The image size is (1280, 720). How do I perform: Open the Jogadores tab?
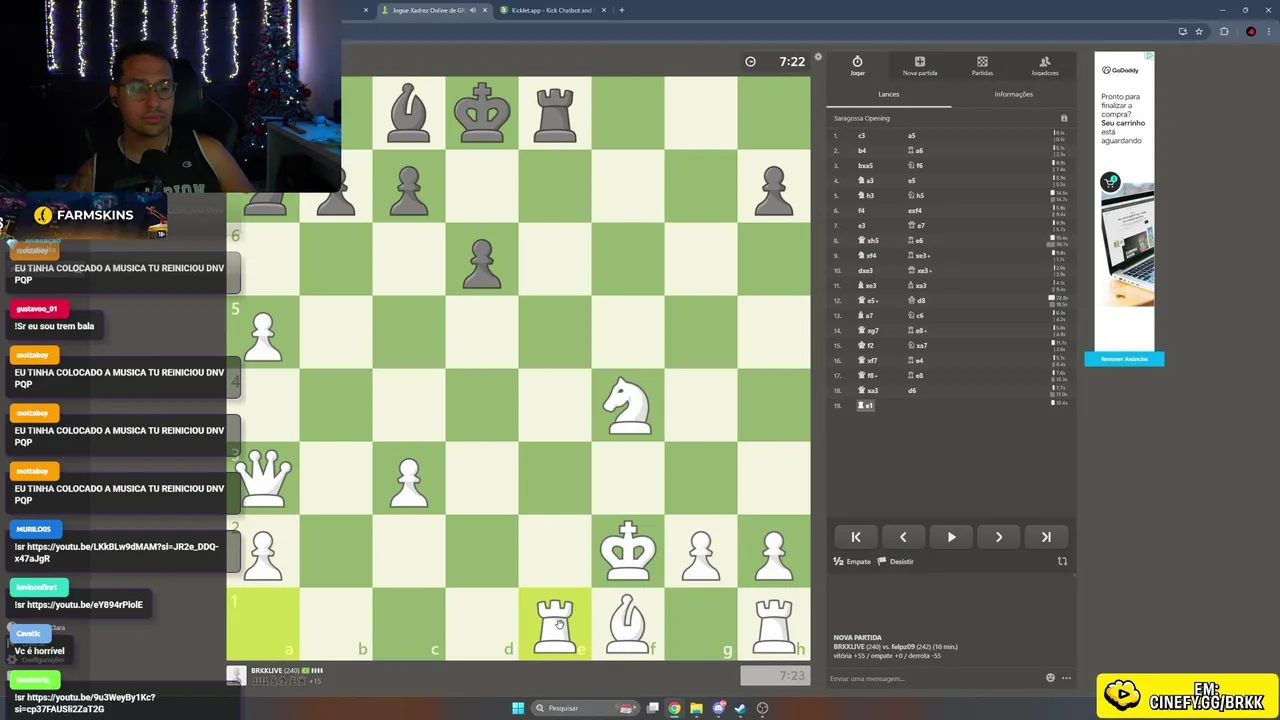[1045, 66]
